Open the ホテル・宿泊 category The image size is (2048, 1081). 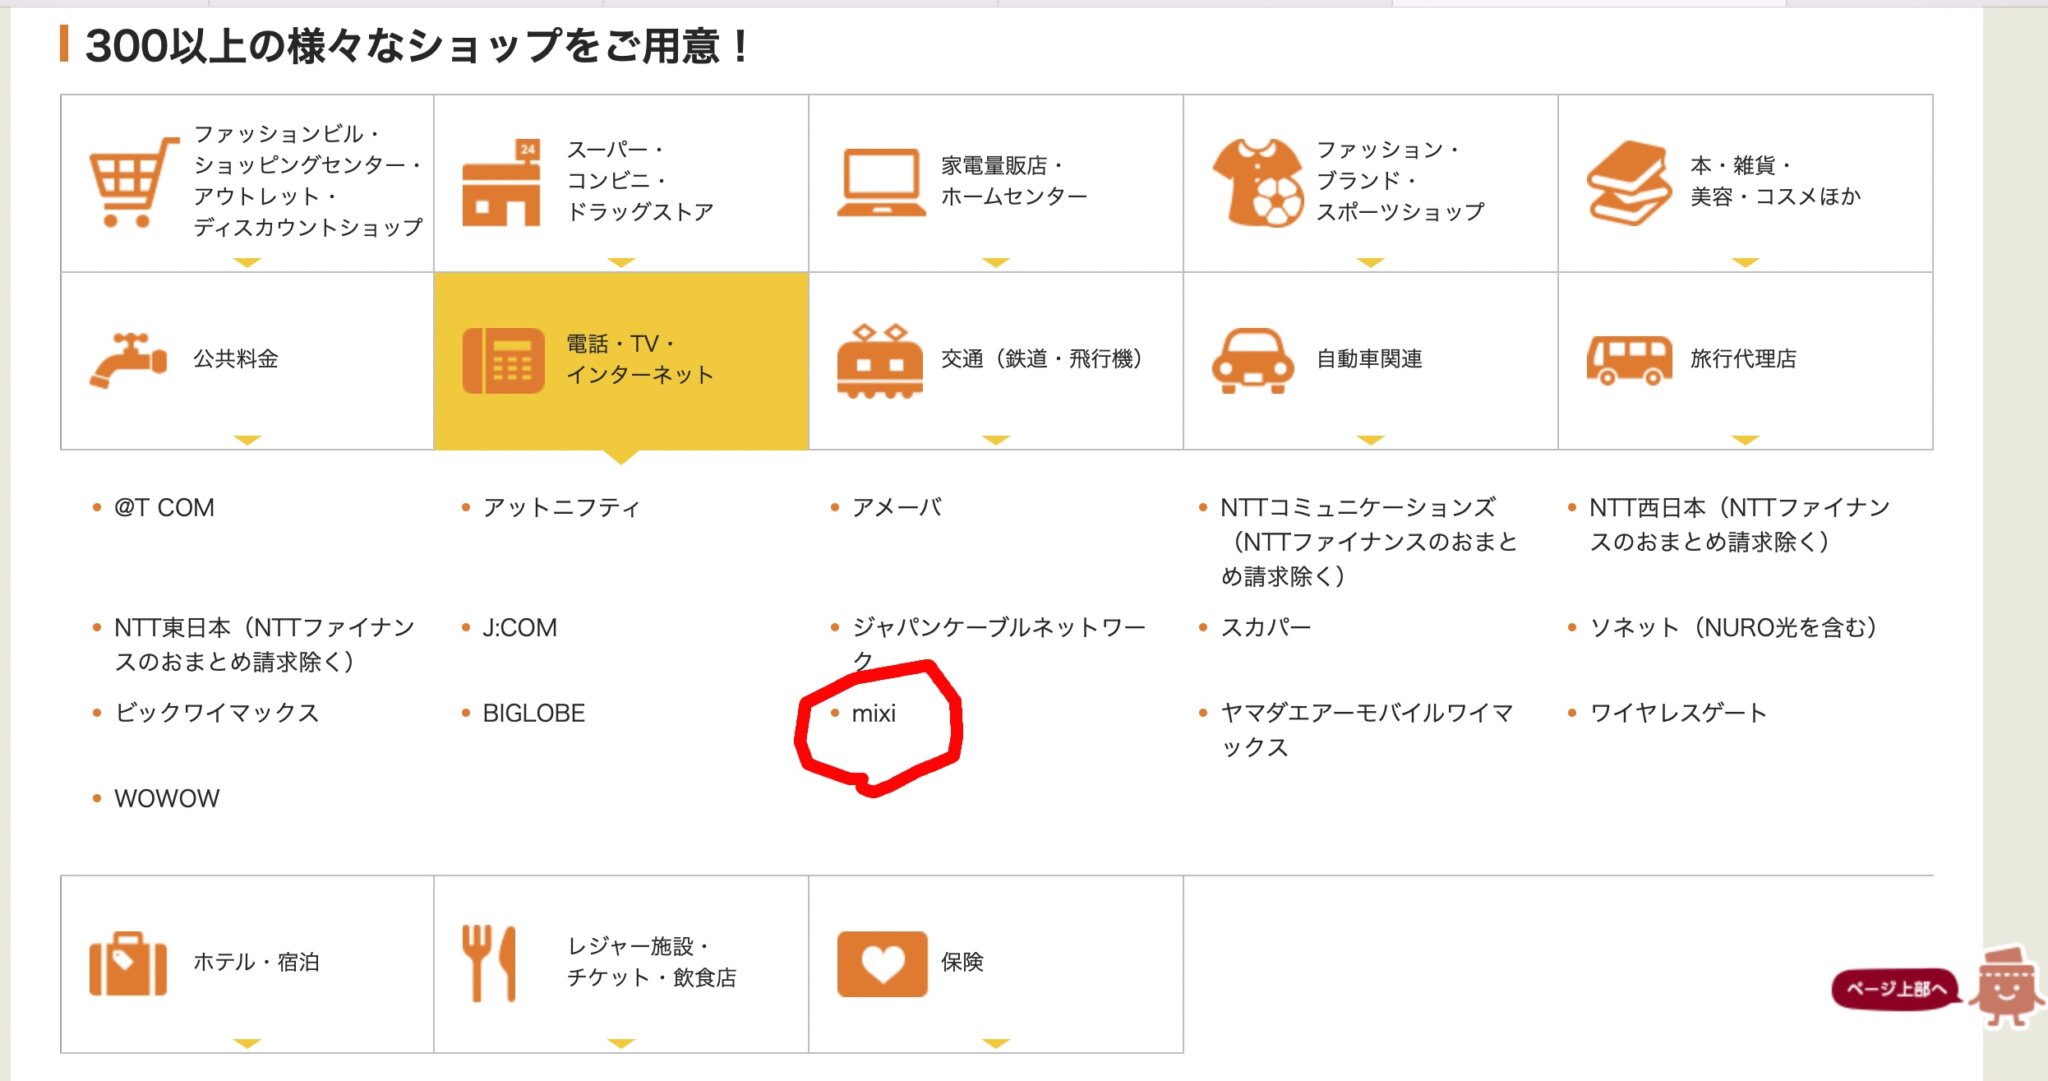click(x=247, y=964)
